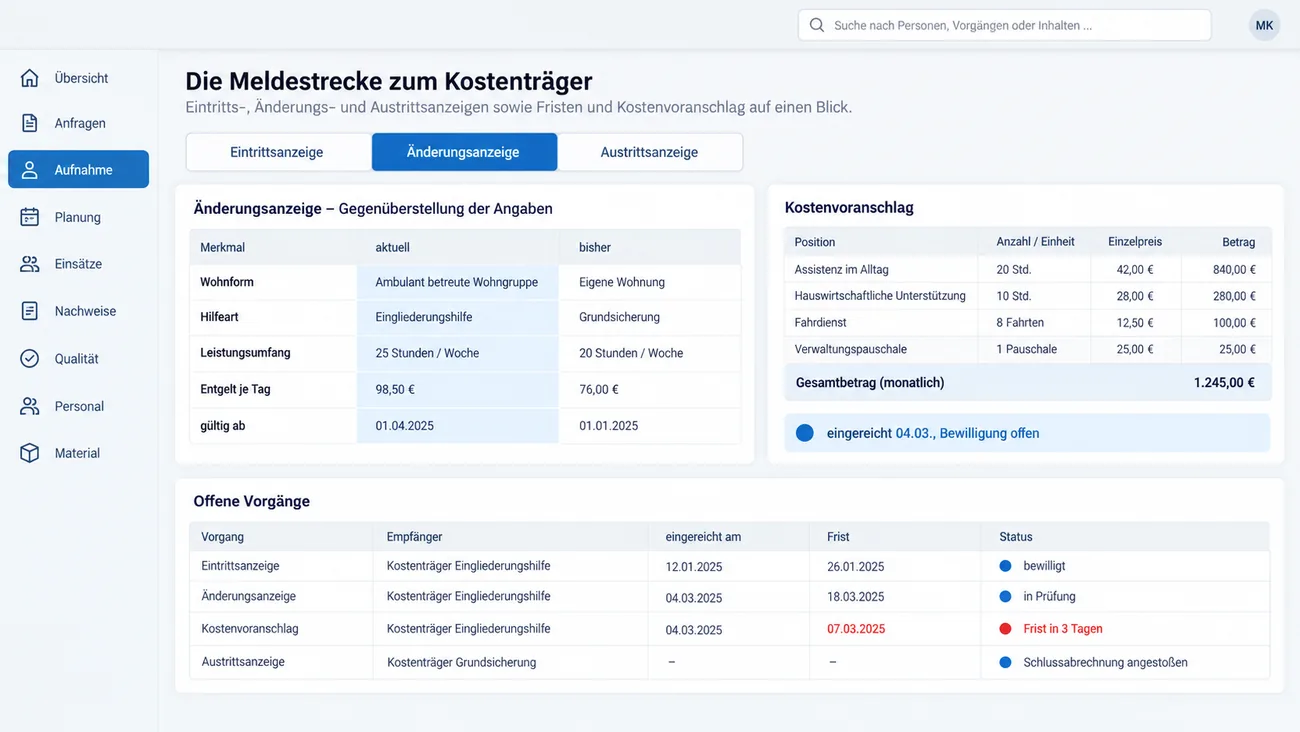Select the Aufnahme sidebar entry
Screen dimensions: 1300x732
[x=78, y=170]
